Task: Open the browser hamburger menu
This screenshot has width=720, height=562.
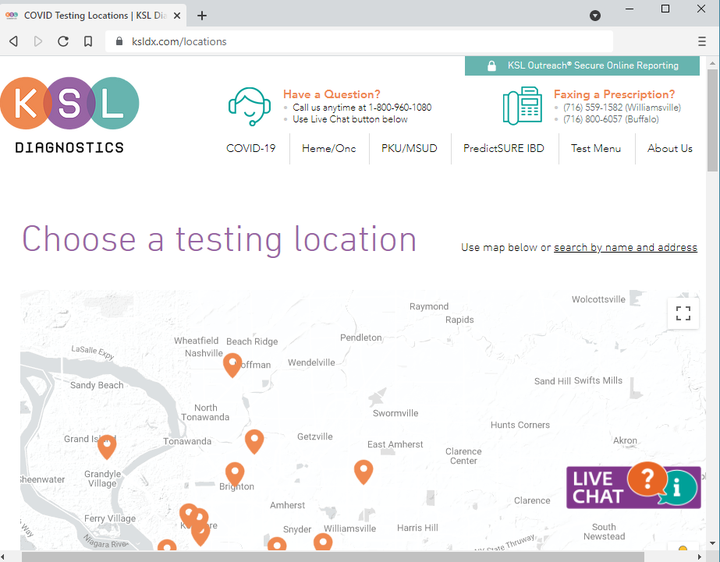Action: [x=702, y=41]
